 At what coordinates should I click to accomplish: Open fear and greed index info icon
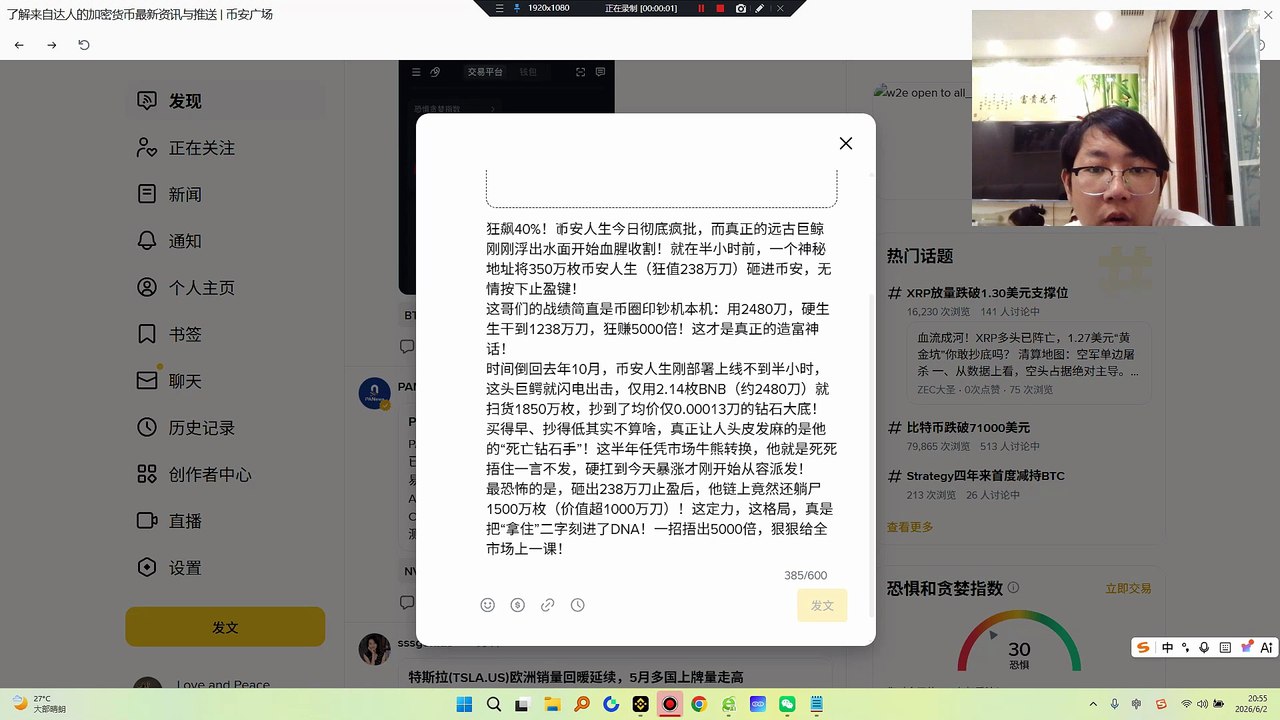pyautogui.click(x=1013, y=588)
